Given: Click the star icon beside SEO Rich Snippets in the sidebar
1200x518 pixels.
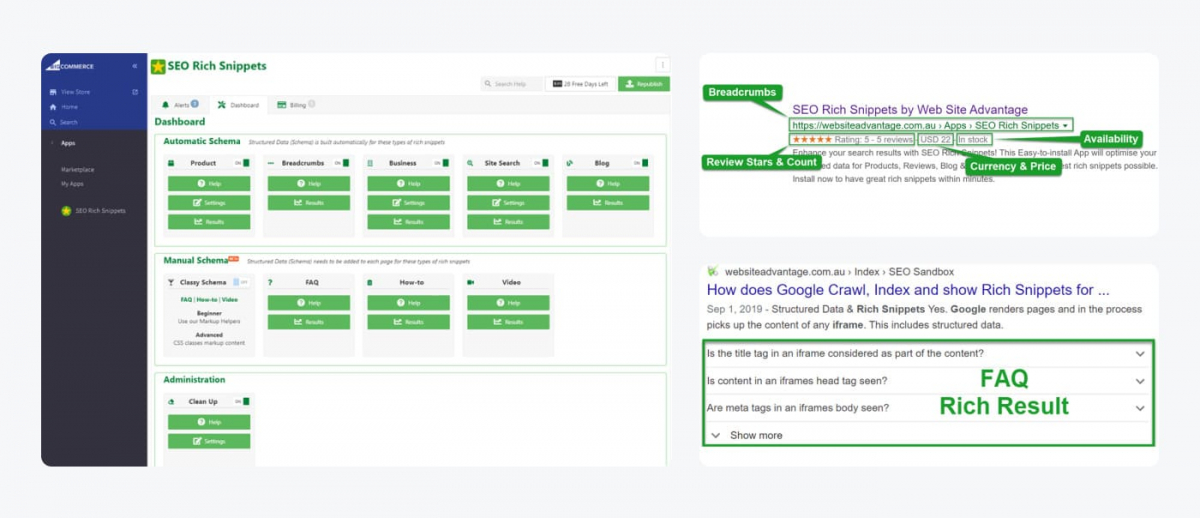Looking at the screenshot, I should (66, 211).
